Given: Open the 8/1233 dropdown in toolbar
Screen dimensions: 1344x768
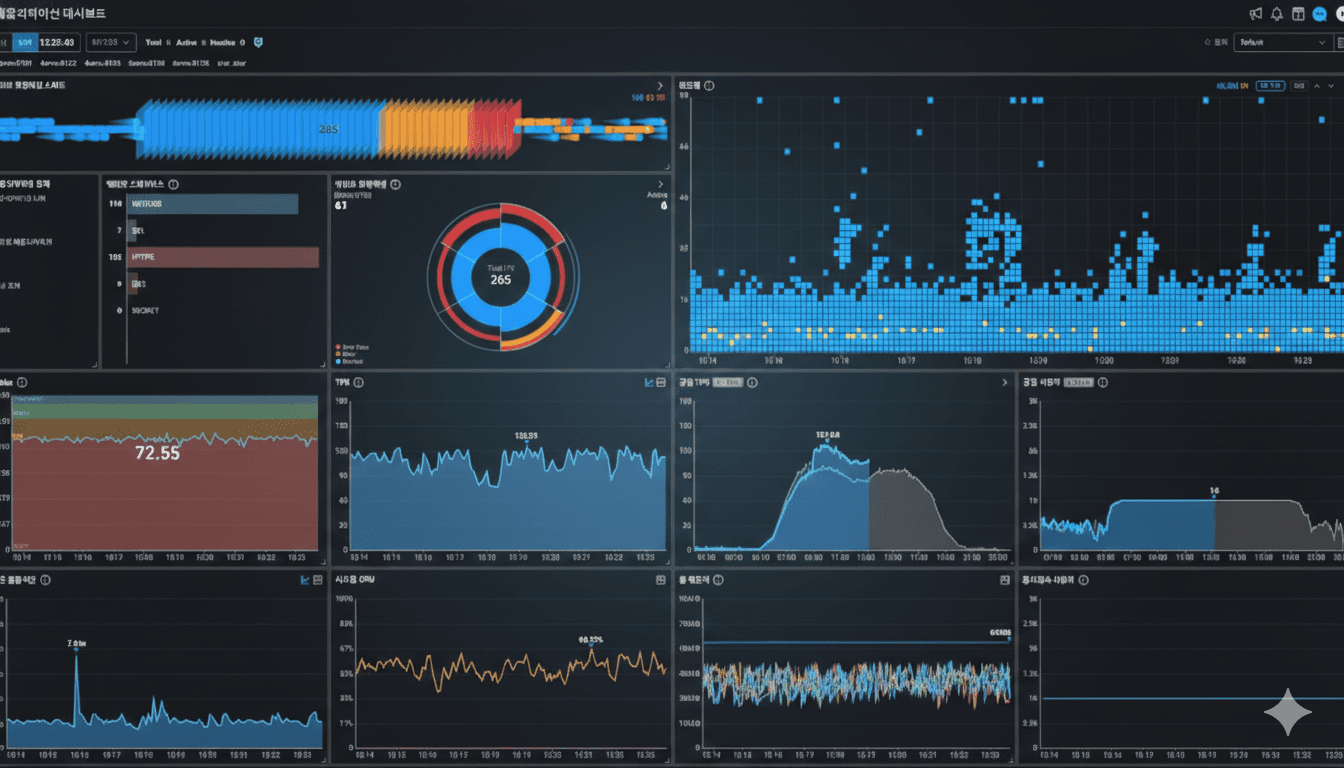Looking at the screenshot, I should tap(111, 42).
